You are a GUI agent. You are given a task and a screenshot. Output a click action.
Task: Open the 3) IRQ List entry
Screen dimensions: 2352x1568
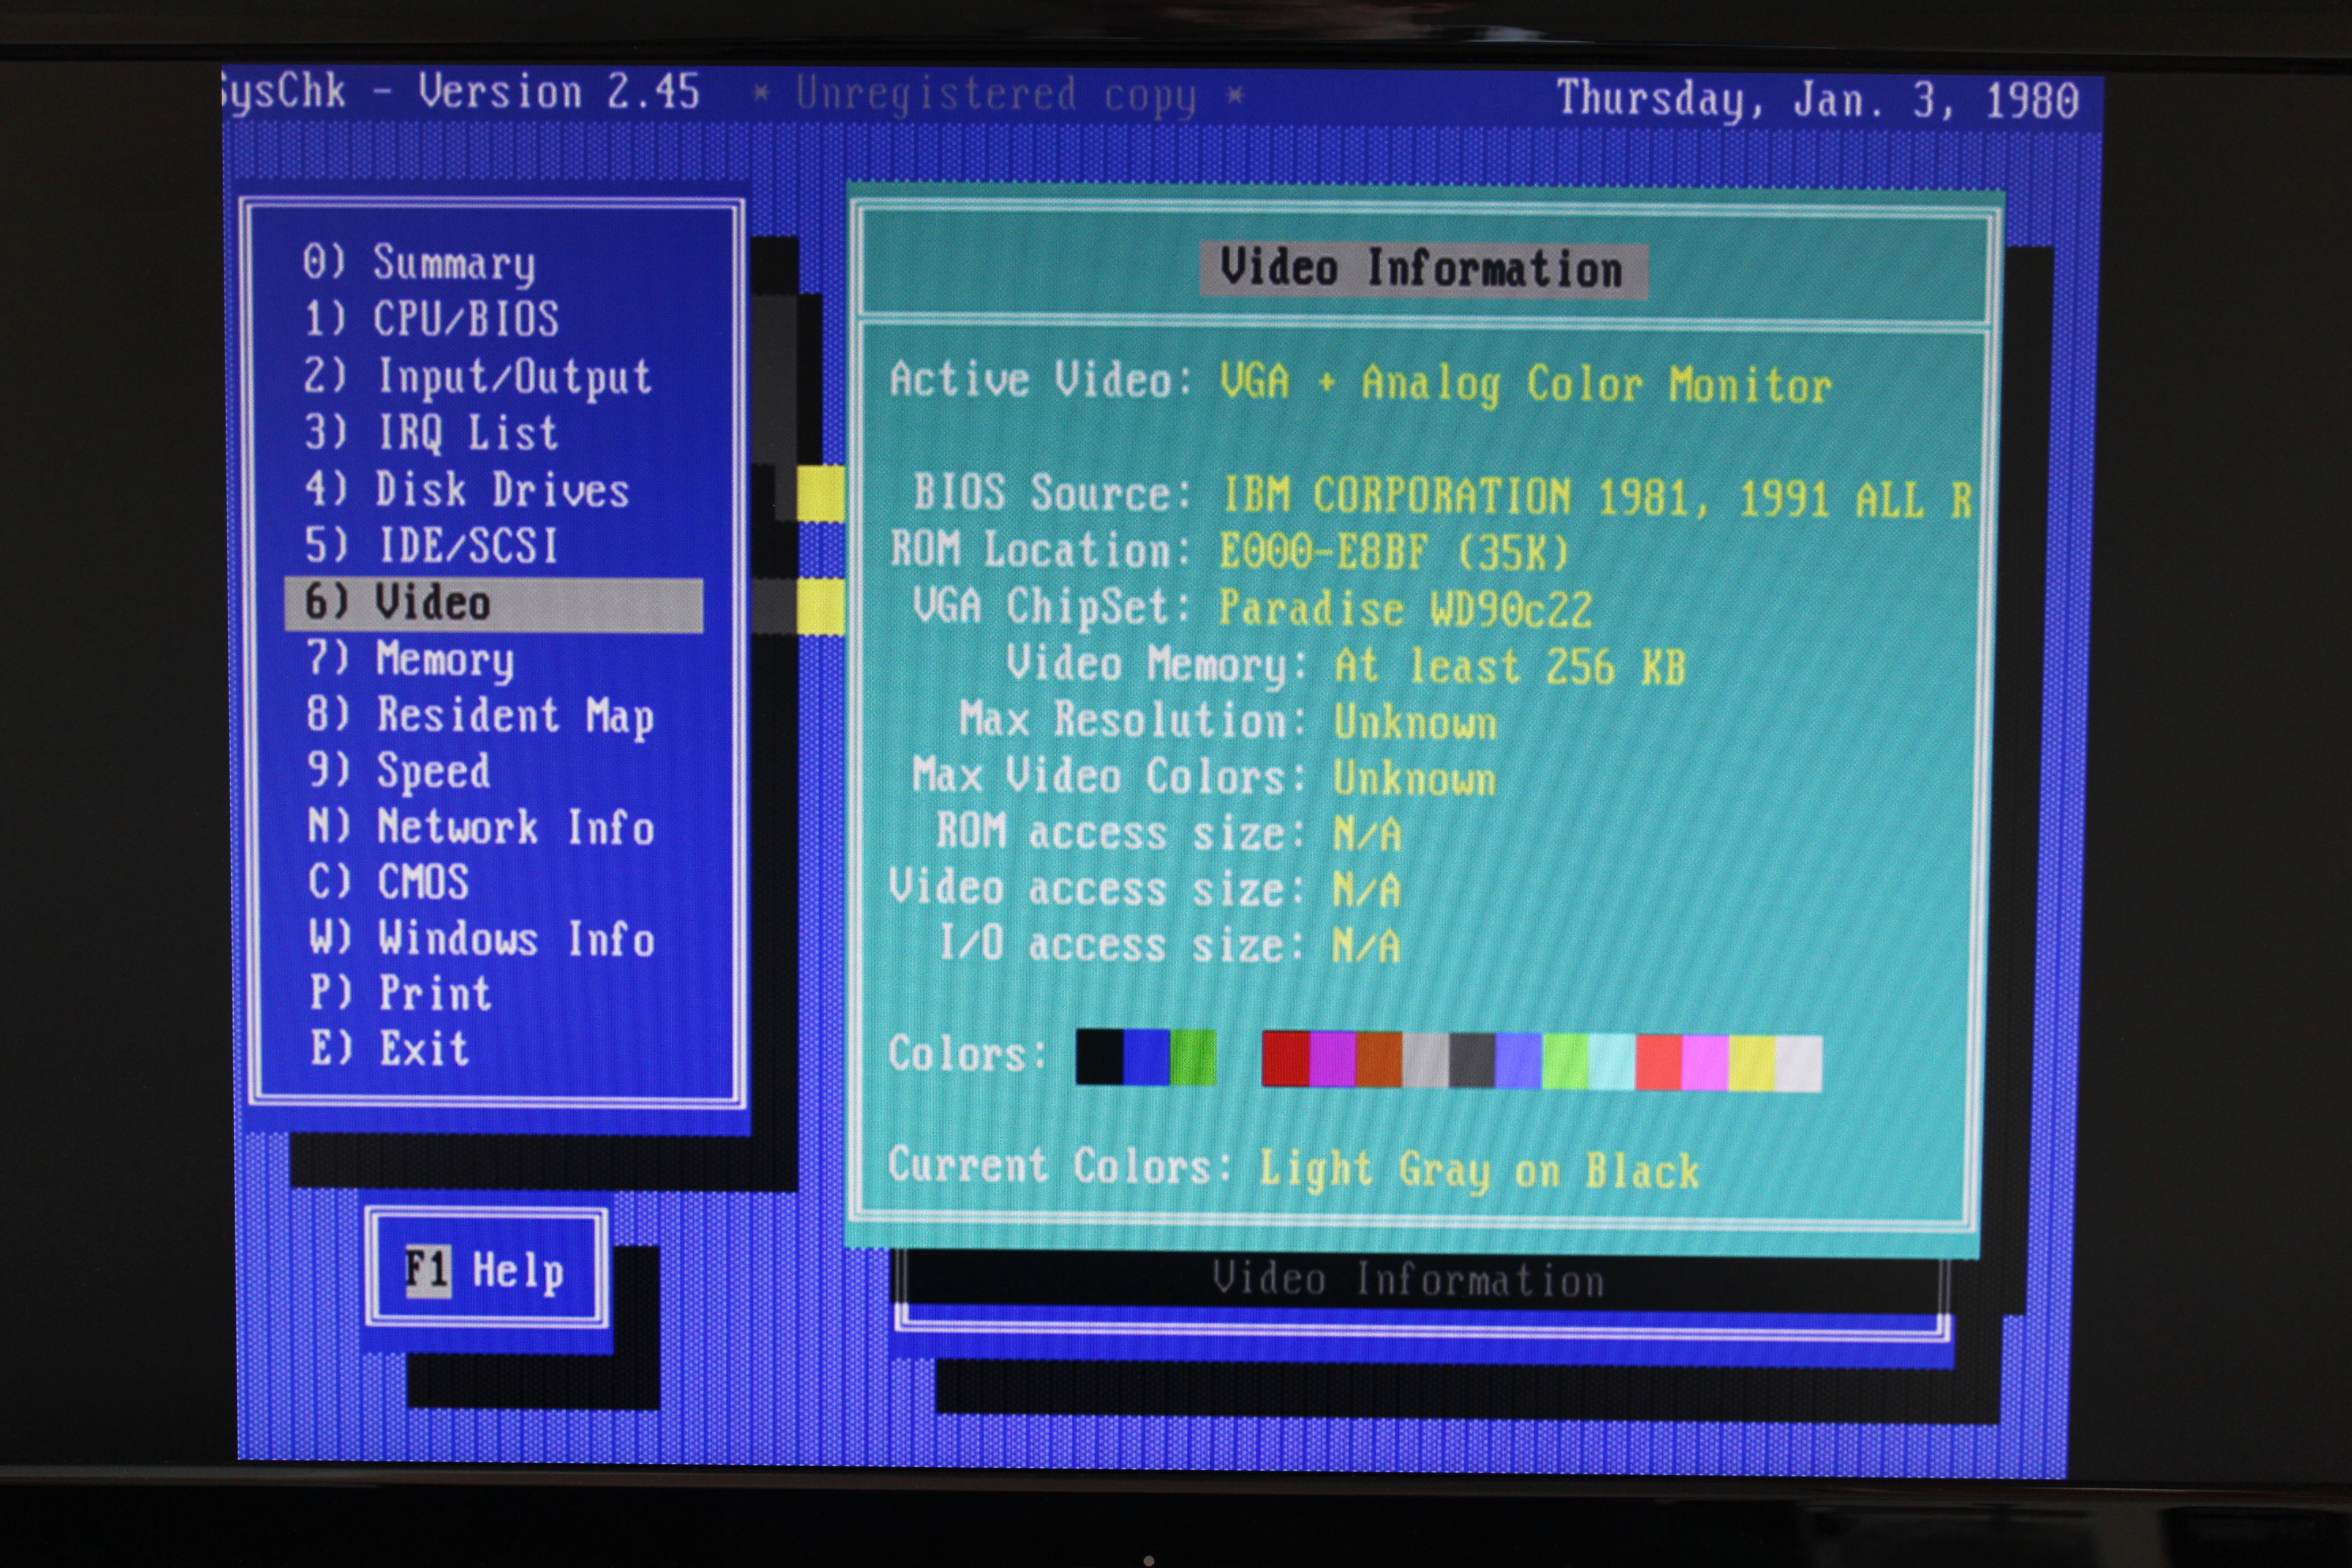pyautogui.click(x=431, y=433)
